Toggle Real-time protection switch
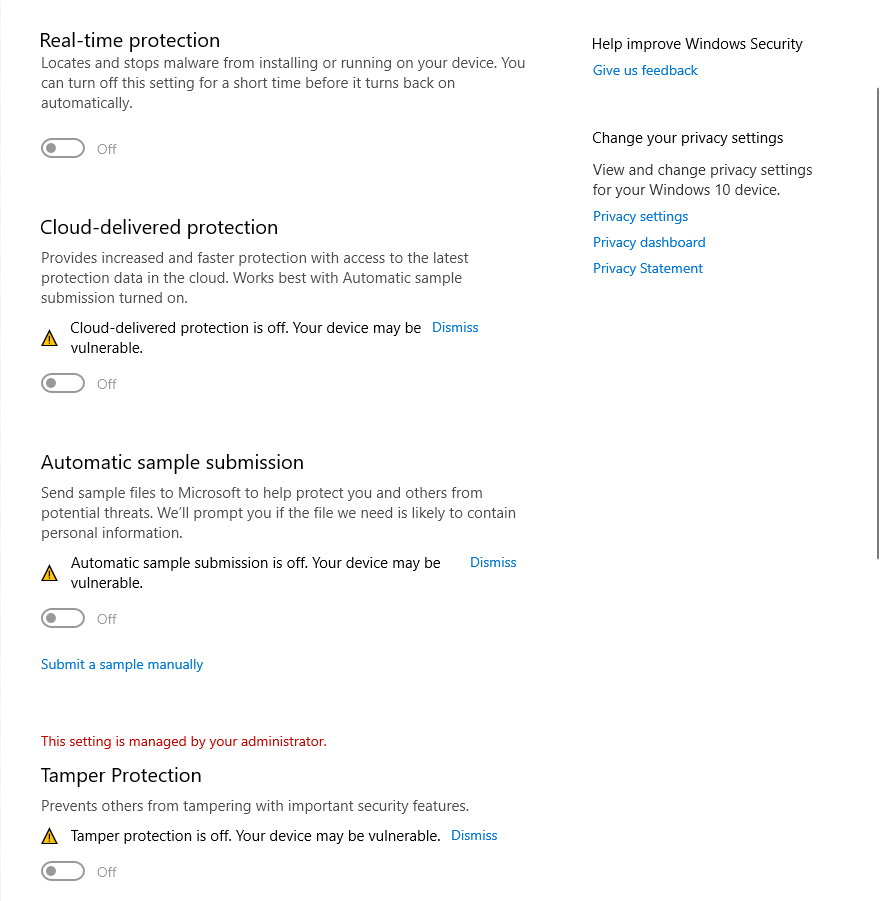 tap(63, 149)
